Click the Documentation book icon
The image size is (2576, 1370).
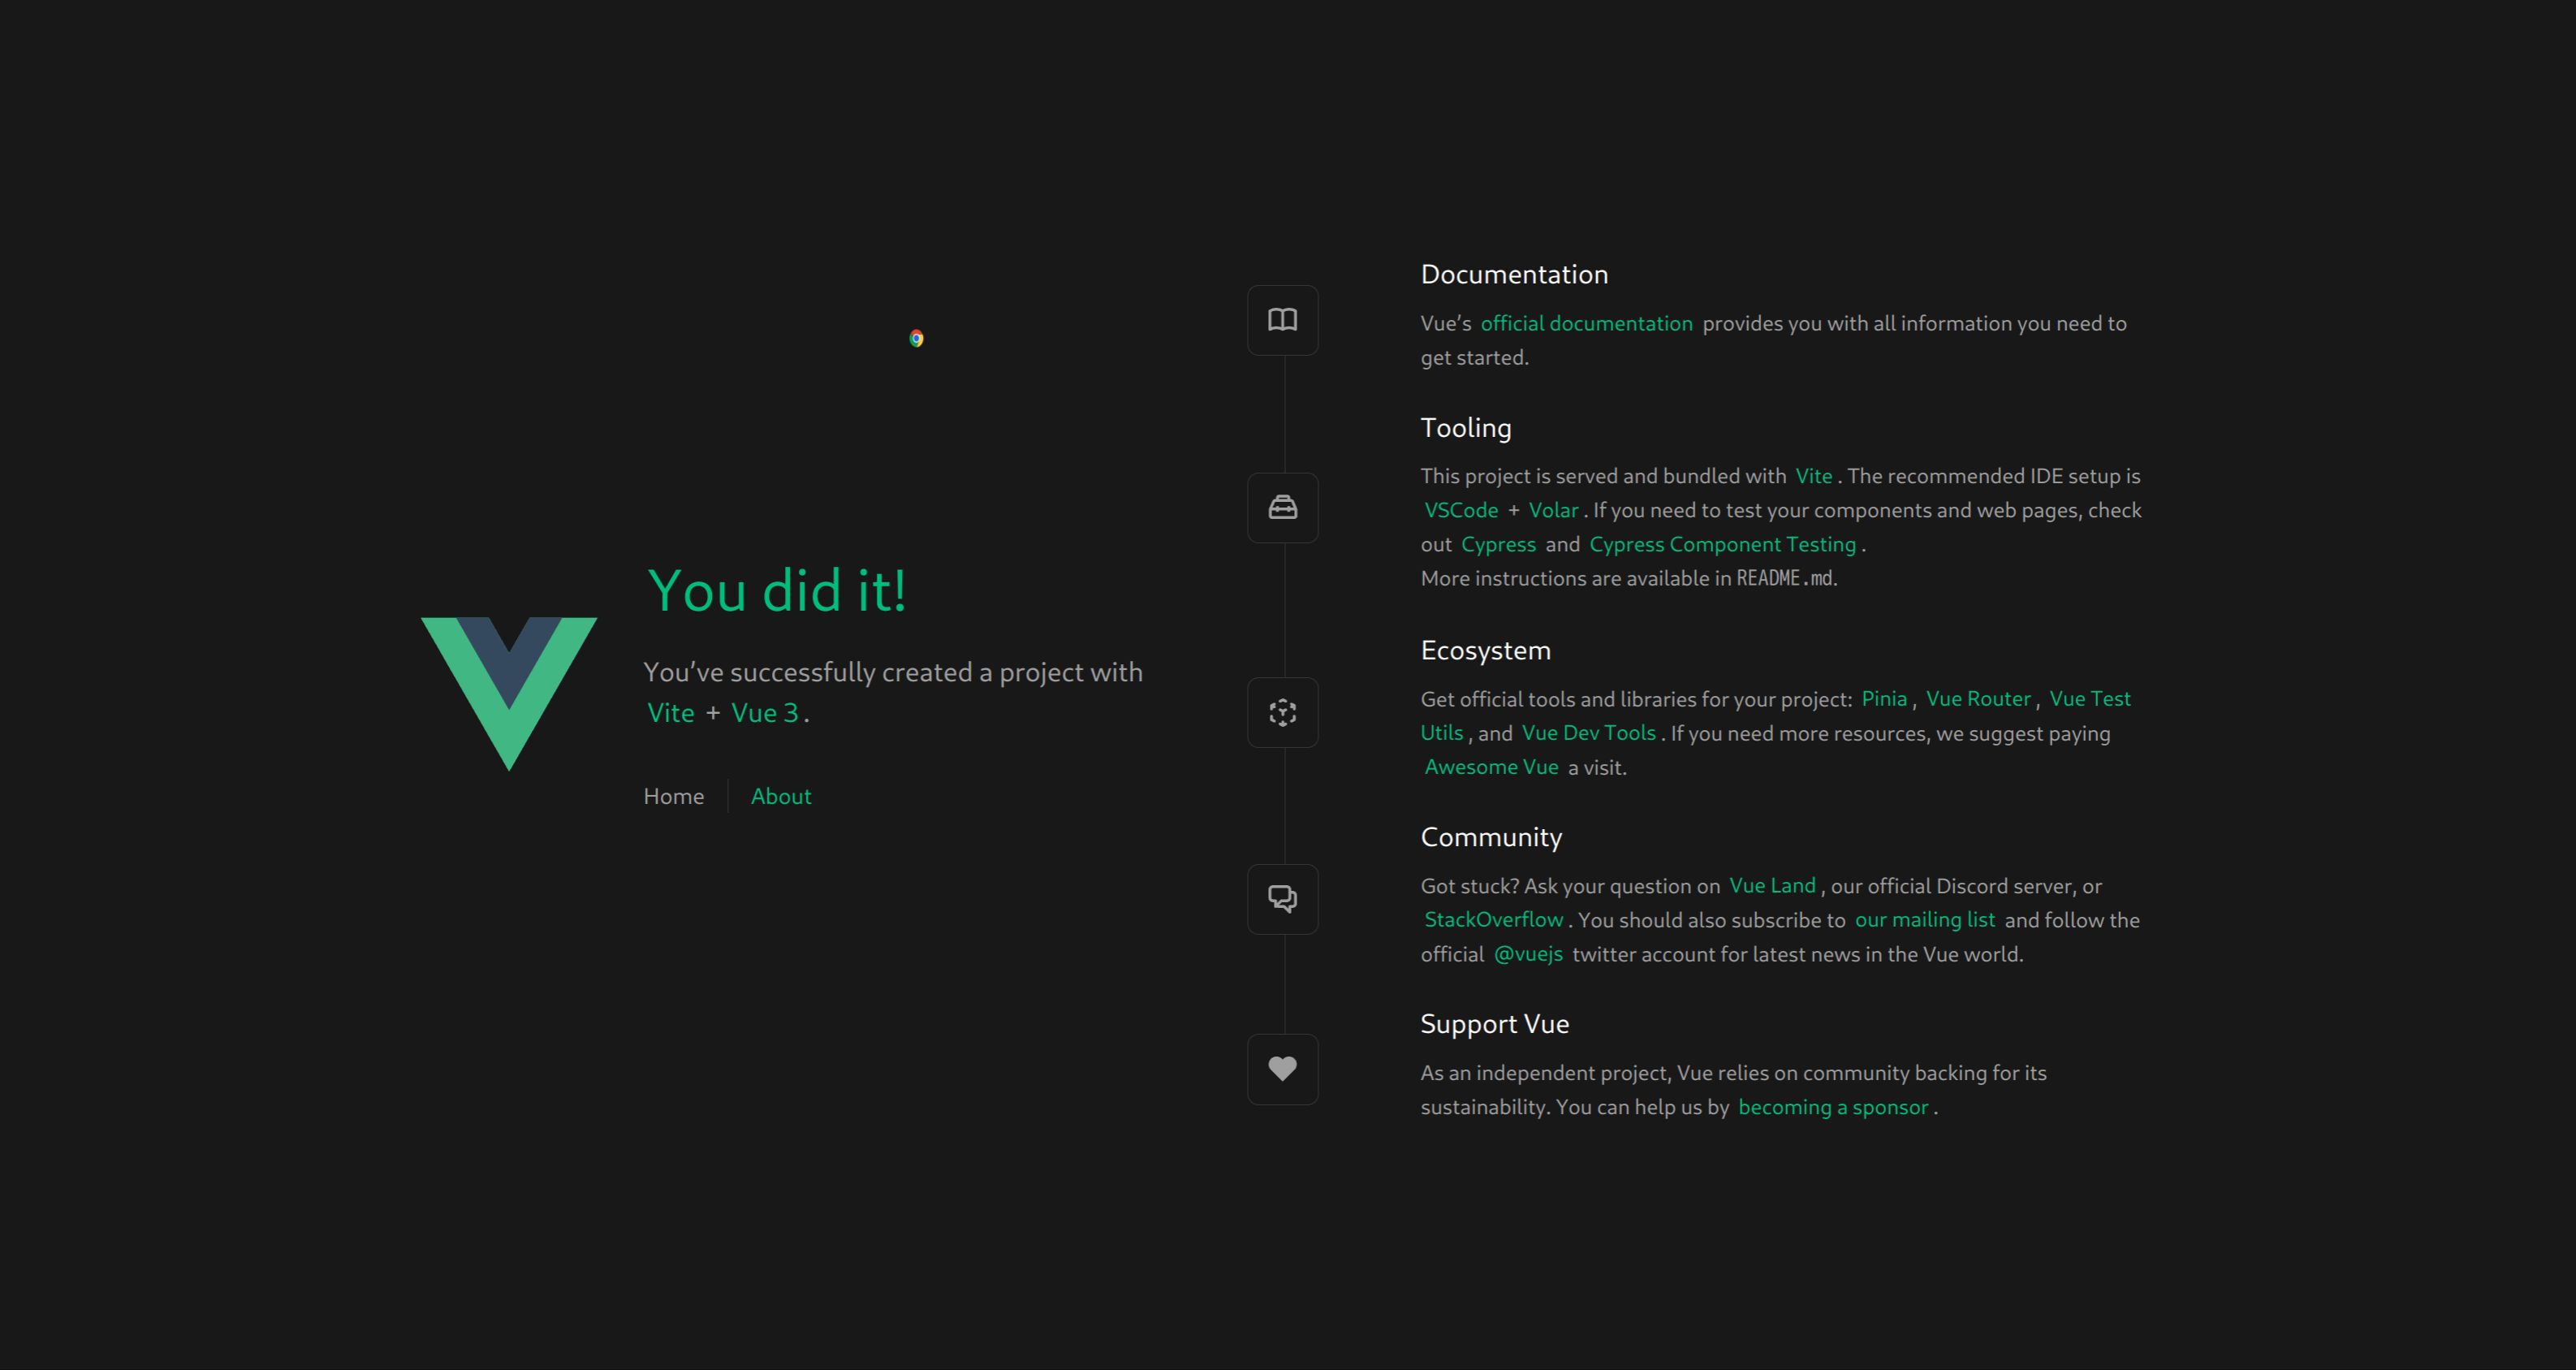tap(1282, 320)
